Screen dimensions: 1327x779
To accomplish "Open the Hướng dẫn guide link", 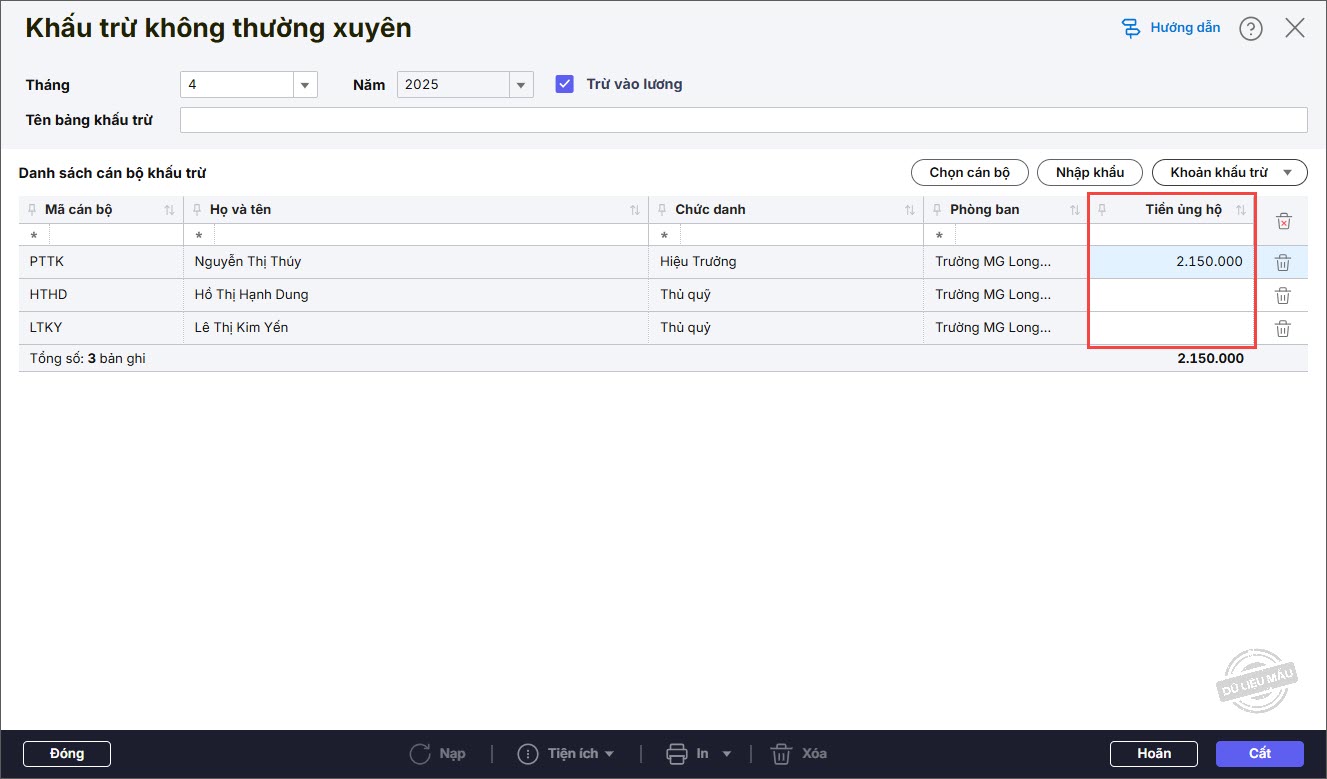I will point(1171,28).
